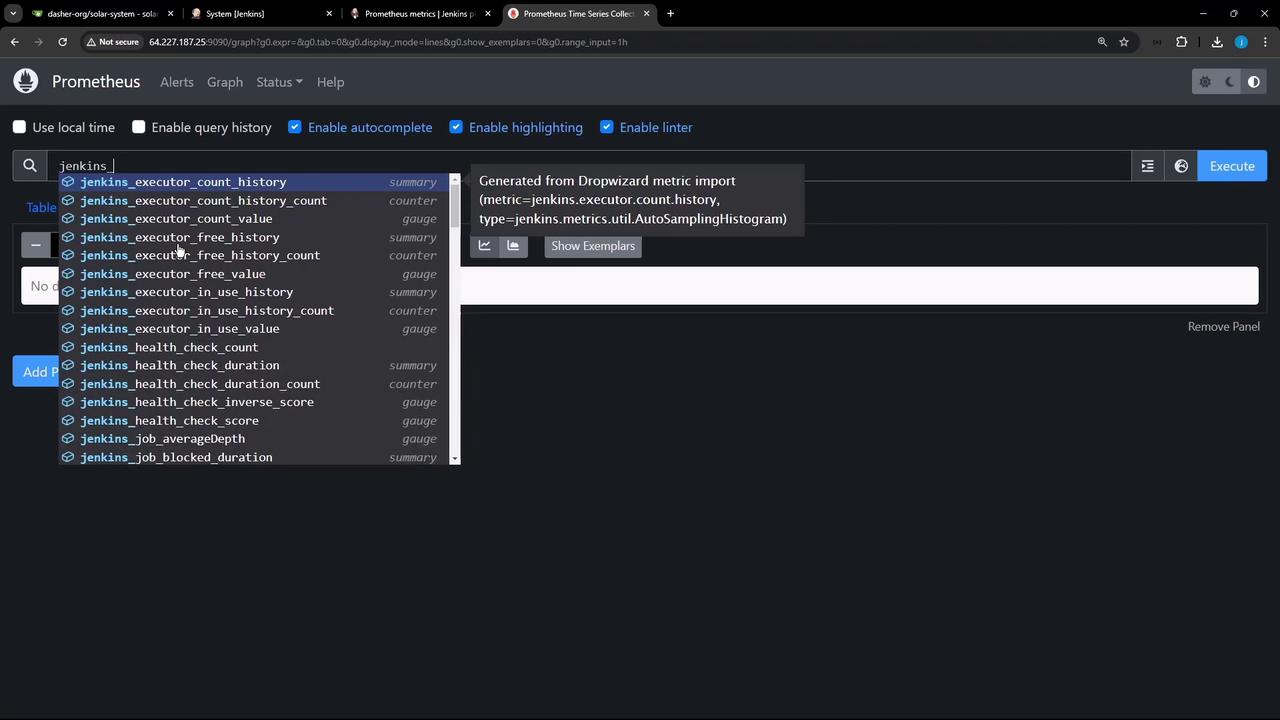Click the search magnifier beside the expression box

pos(30,166)
